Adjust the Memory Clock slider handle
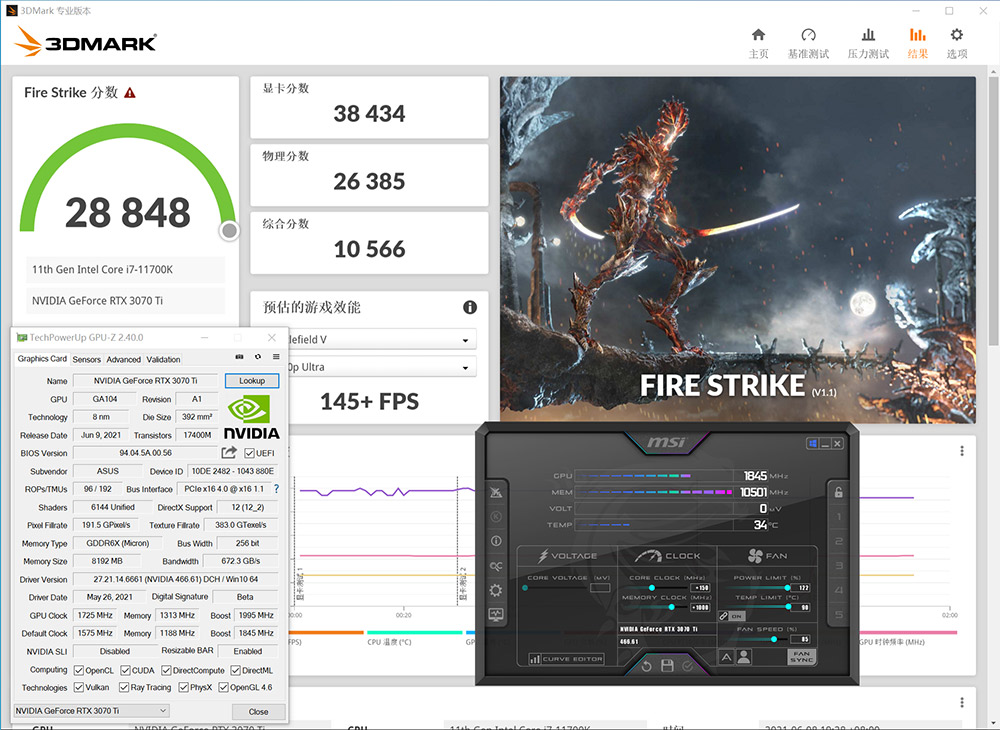The image size is (1000, 730). [x=672, y=607]
